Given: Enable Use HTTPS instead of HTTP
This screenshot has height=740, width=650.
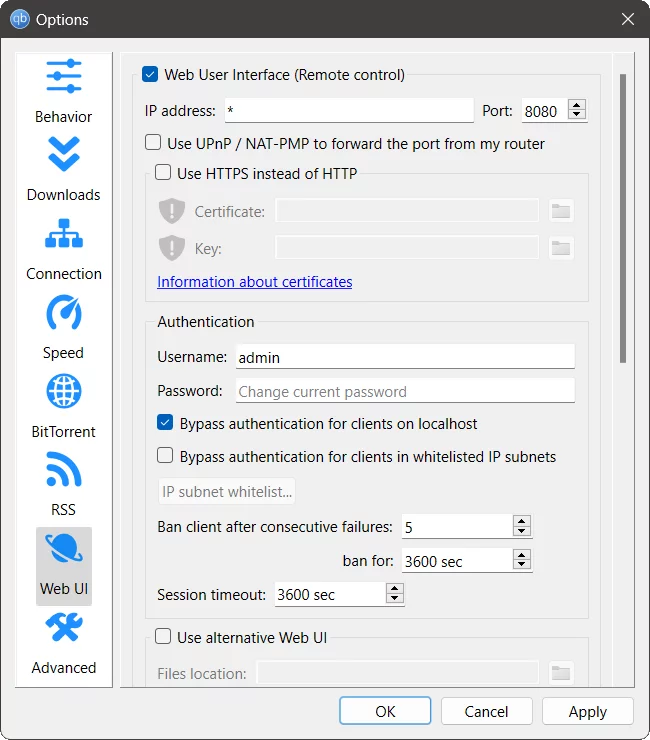Looking at the screenshot, I should point(163,172).
